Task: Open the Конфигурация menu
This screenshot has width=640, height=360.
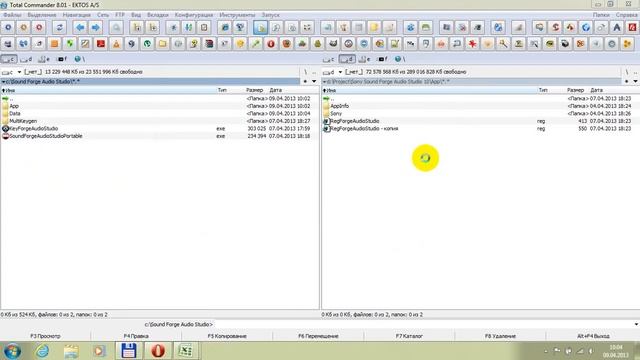Action: pos(194,15)
